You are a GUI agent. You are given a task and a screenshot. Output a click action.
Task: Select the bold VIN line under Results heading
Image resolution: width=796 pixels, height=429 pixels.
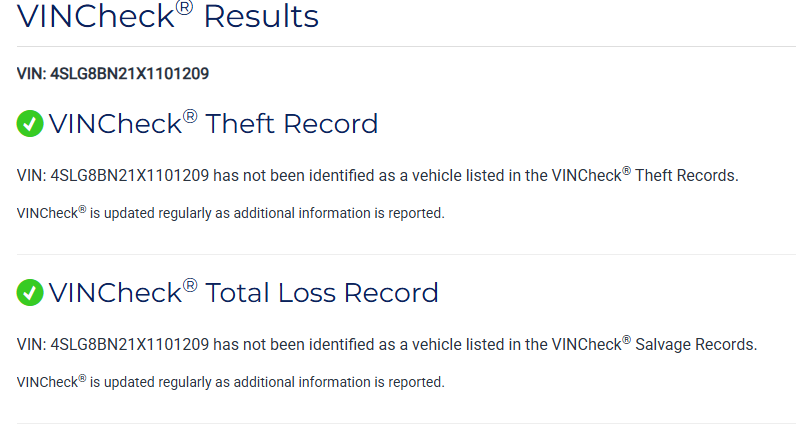113,73
